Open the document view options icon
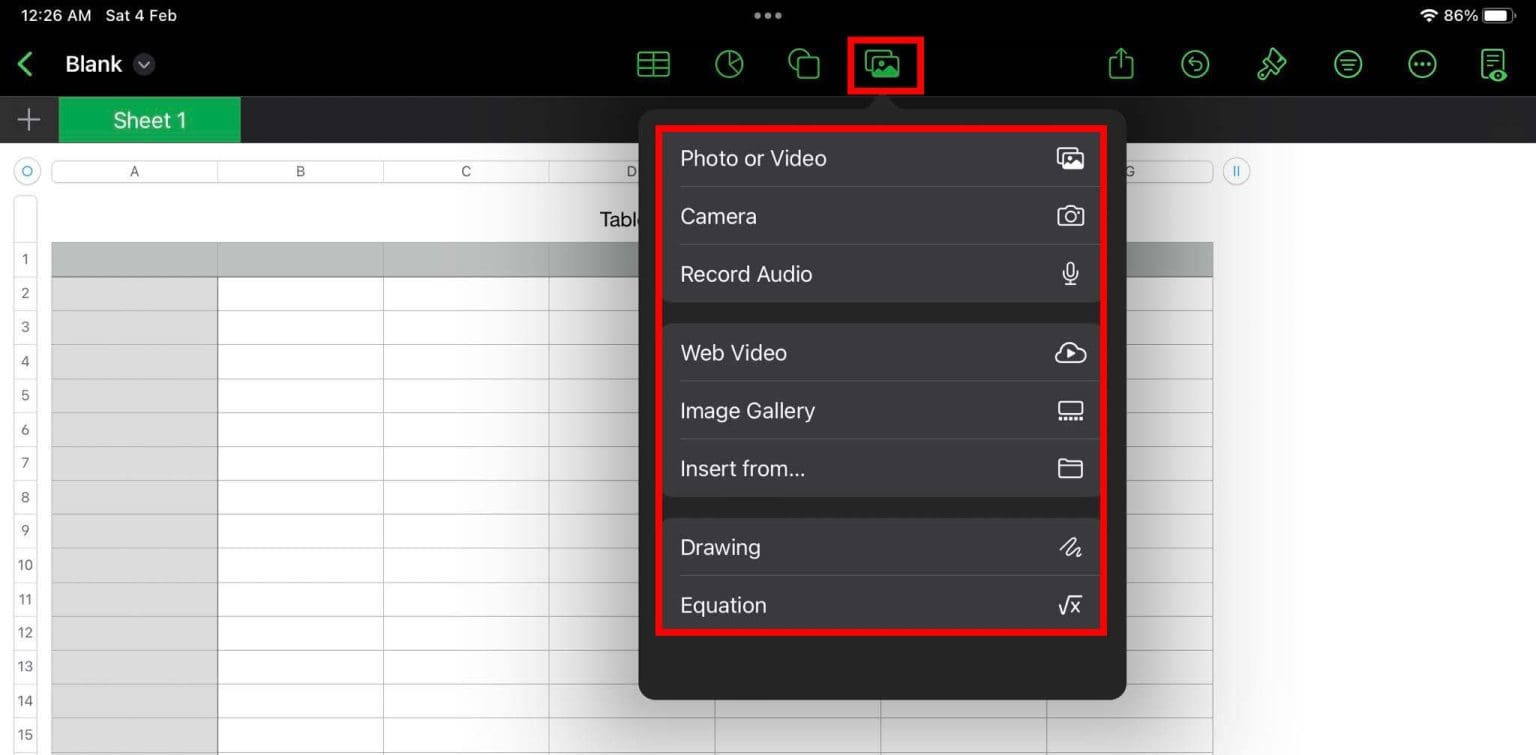The image size is (1536, 755). (1494, 63)
